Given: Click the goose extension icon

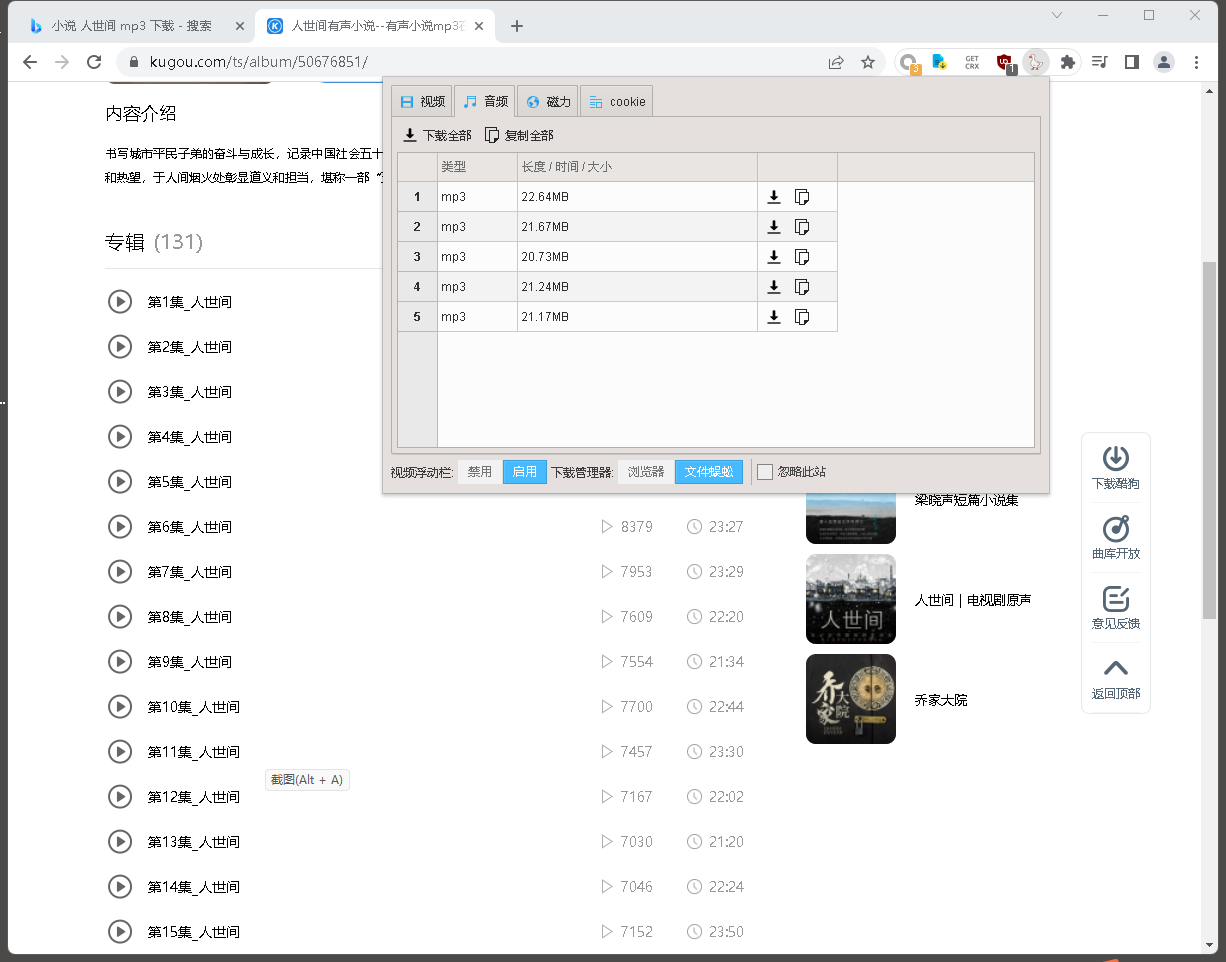Looking at the screenshot, I should coord(1036,62).
